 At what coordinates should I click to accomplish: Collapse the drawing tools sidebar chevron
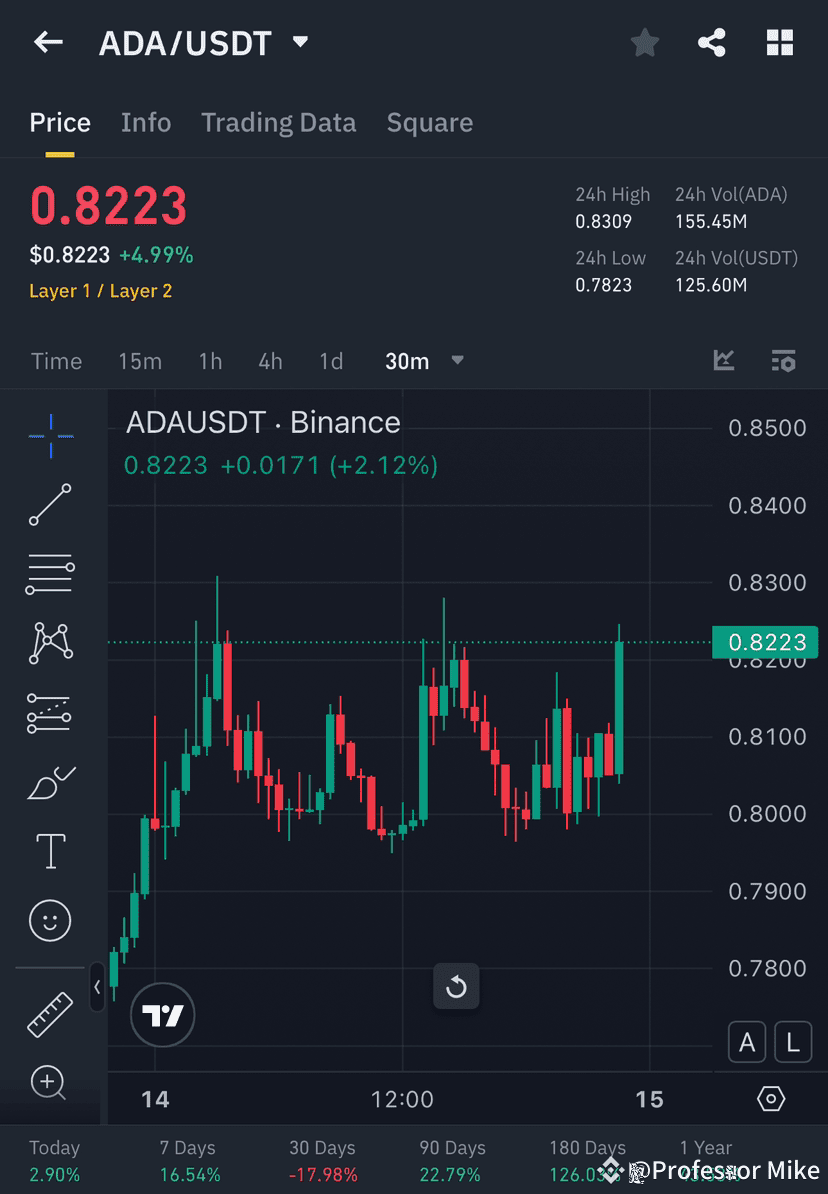tap(97, 988)
